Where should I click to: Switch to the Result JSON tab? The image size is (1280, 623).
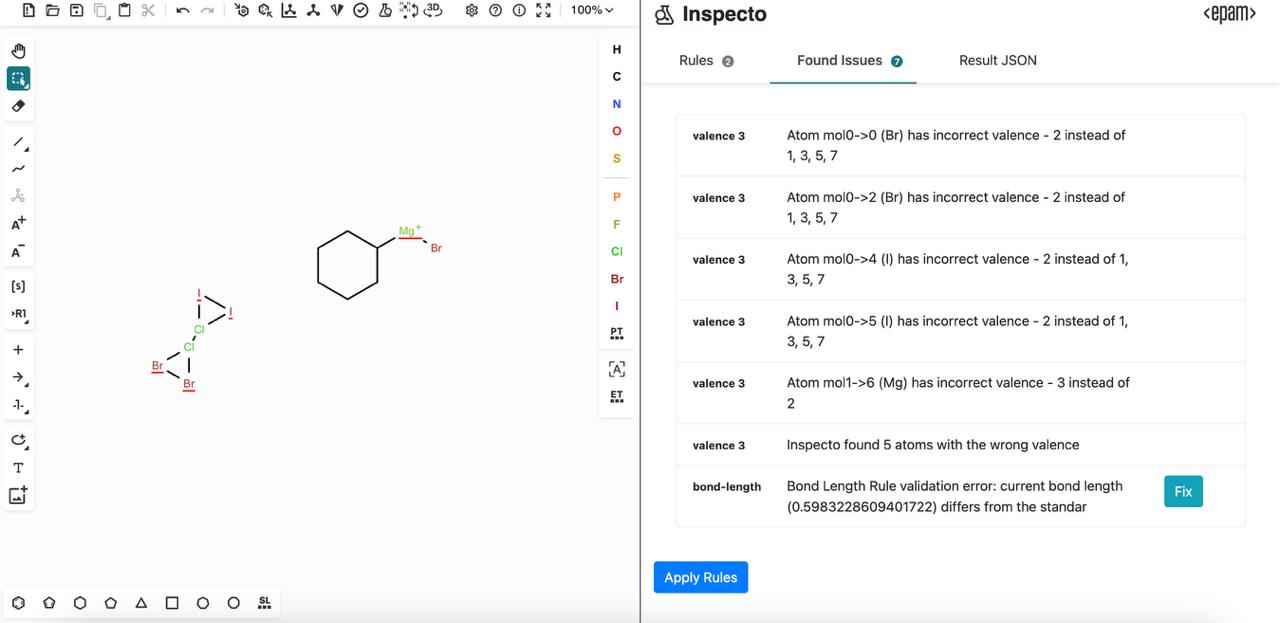997,60
